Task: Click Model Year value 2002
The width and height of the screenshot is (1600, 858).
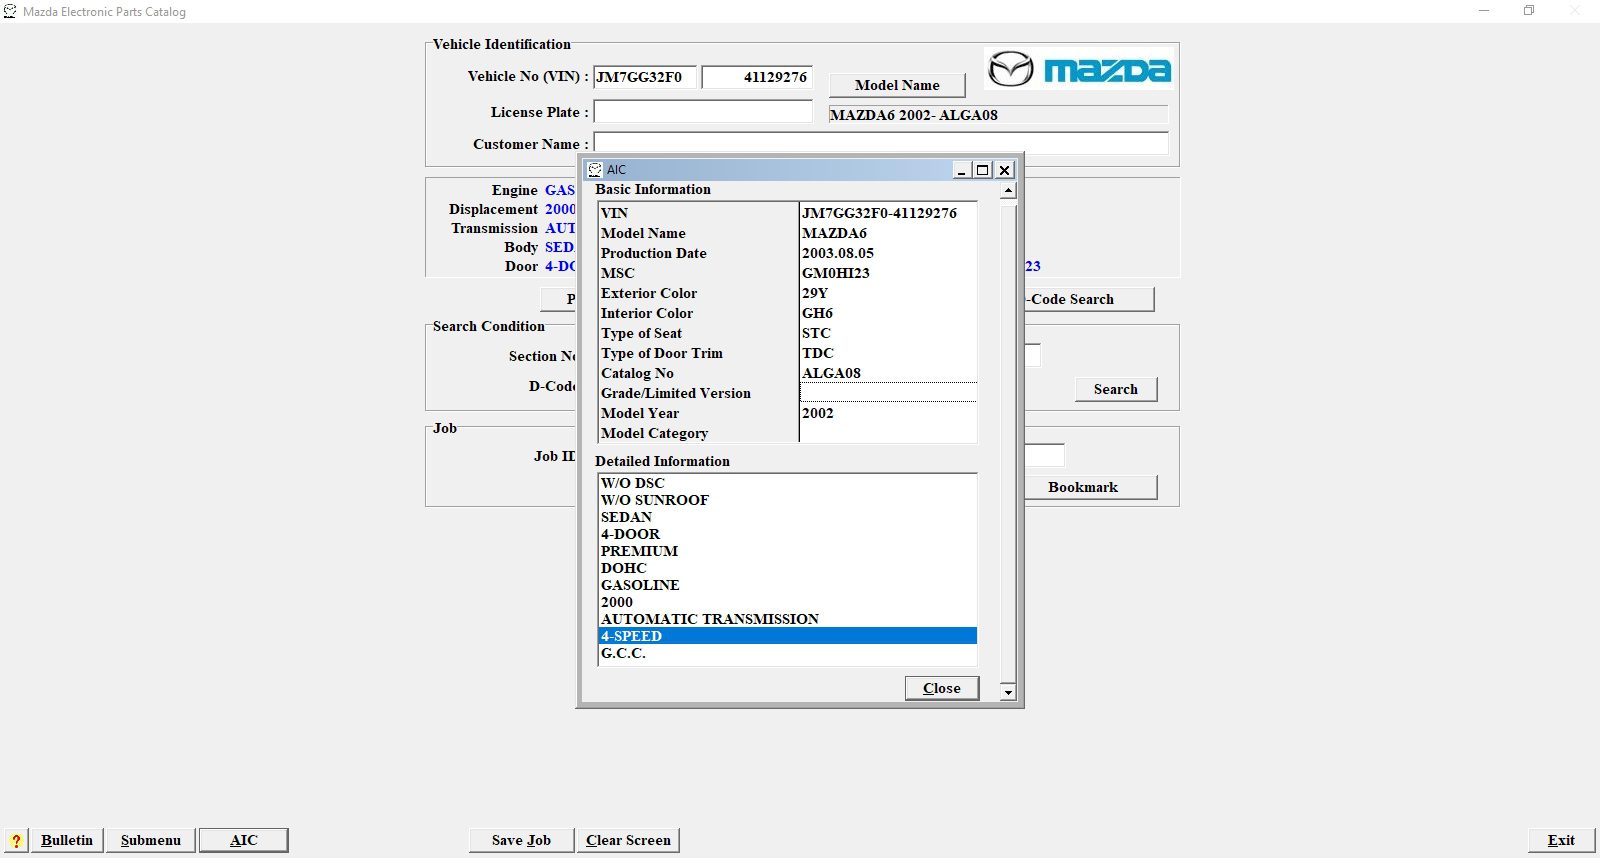Action: pos(888,413)
